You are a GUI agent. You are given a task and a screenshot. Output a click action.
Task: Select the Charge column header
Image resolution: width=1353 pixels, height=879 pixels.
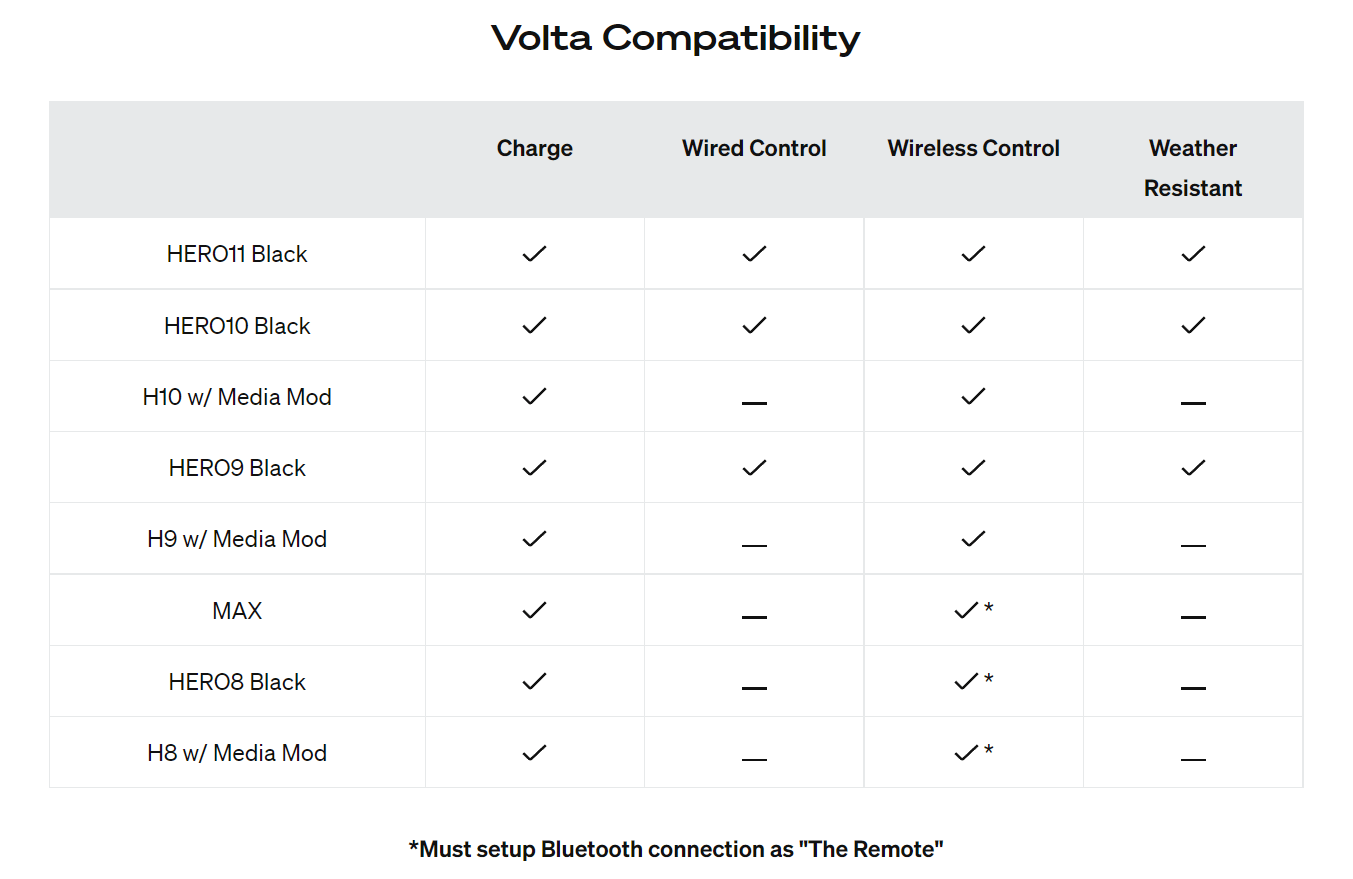click(535, 148)
